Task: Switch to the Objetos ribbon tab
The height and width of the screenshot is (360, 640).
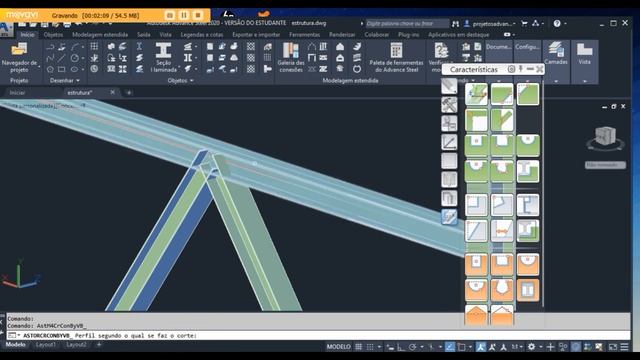Action: tap(53, 35)
